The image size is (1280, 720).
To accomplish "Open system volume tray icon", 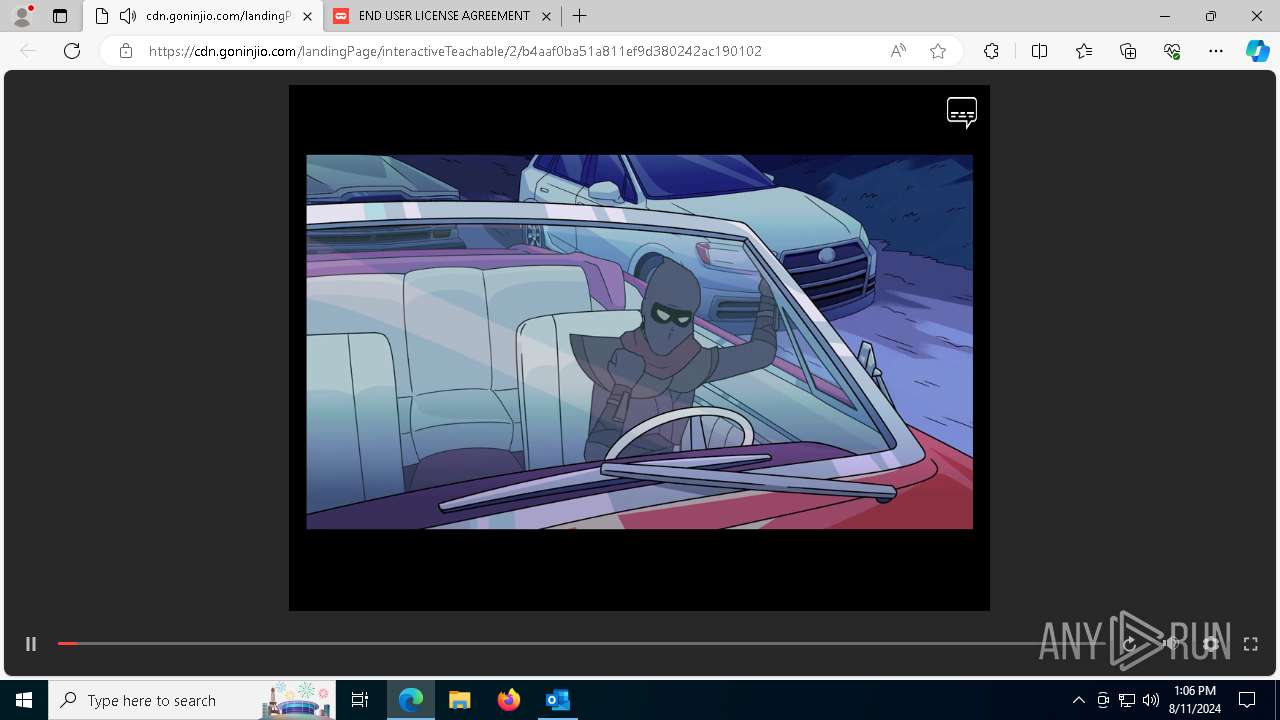I will [1151, 700].
